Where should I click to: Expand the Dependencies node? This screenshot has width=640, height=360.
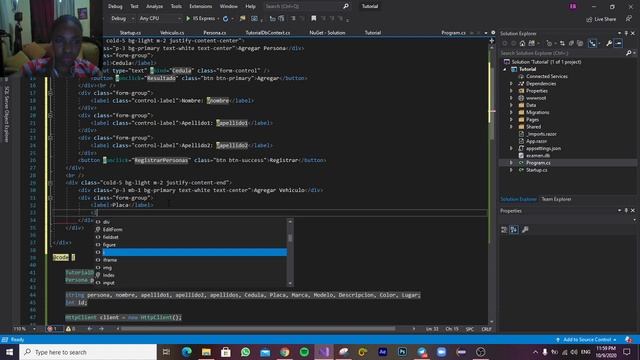(511, 84)
